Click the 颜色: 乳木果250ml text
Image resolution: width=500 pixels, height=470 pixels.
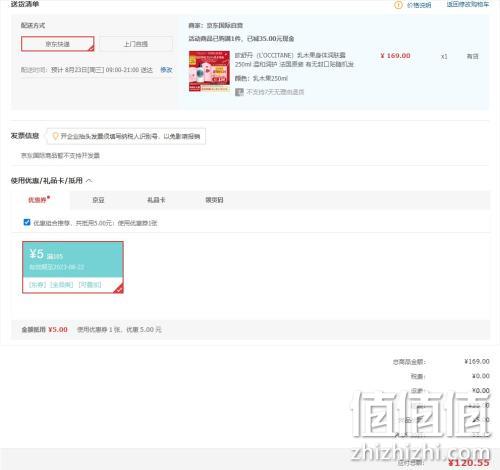pyautogui.click(x=261, y=78)
